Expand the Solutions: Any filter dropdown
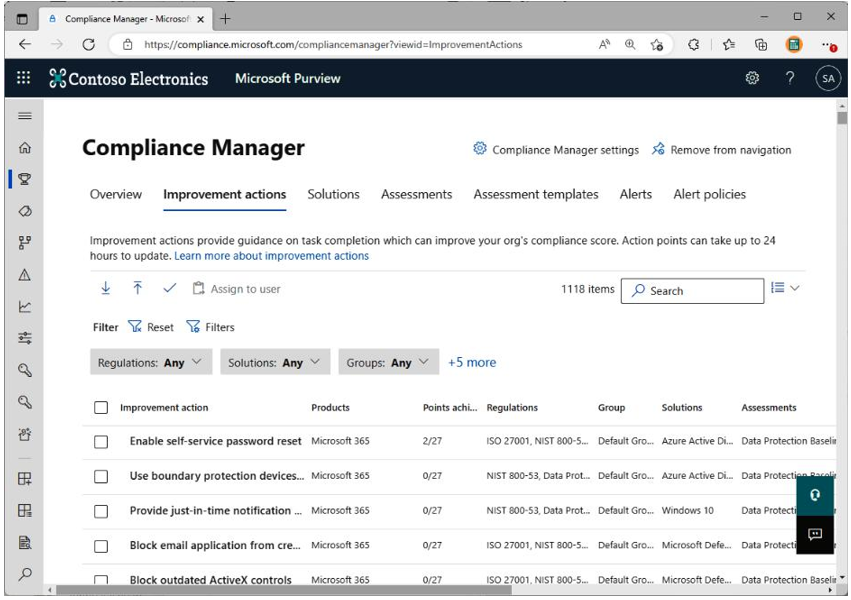This screenshot has width=851, height=600. tap(275, 362)
